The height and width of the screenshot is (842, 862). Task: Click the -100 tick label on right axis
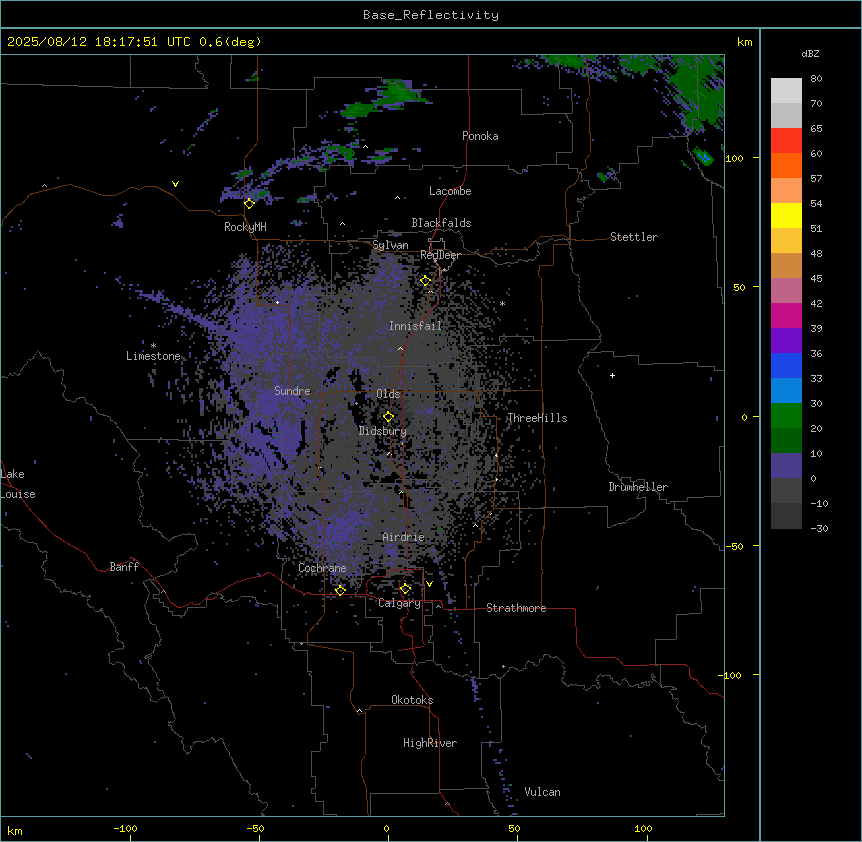pos(731,675)
